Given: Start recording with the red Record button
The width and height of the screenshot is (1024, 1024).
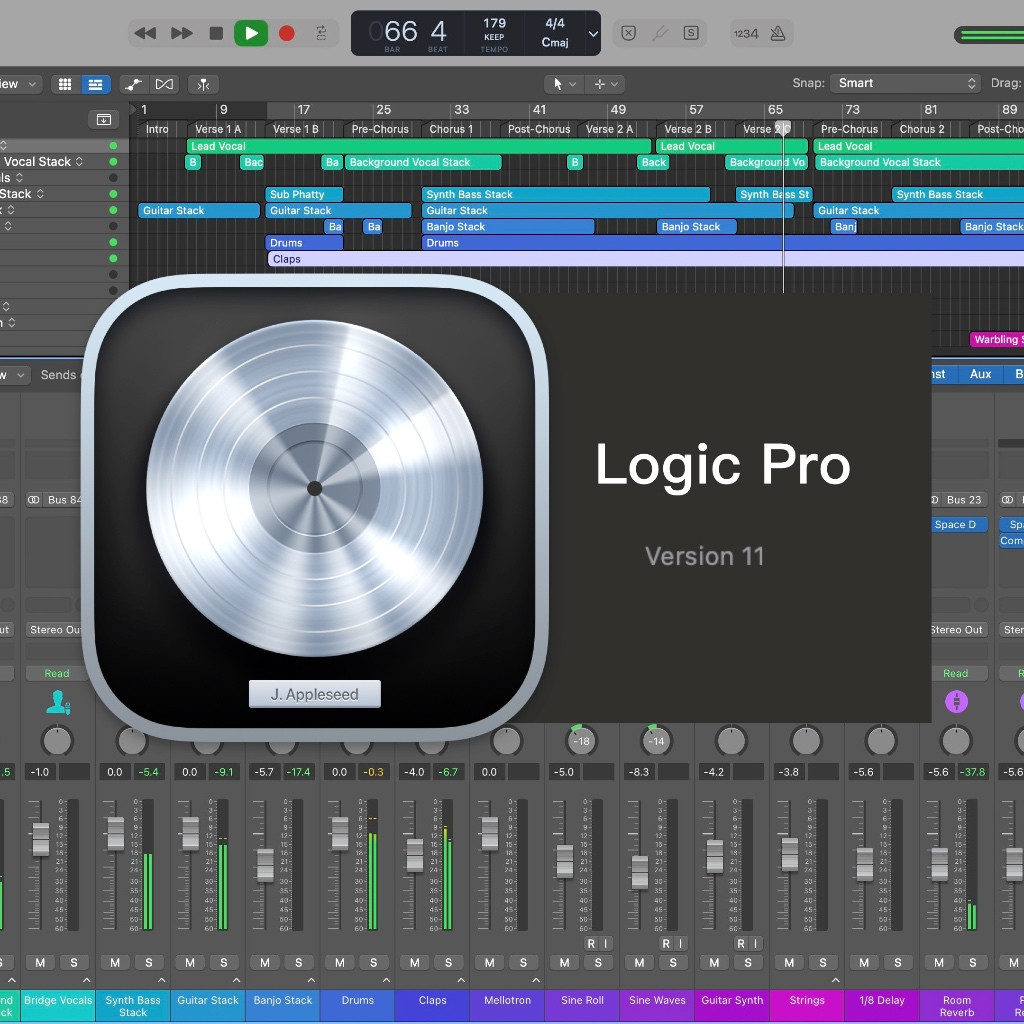Looking at the screenshot, I should click(286, 33).
